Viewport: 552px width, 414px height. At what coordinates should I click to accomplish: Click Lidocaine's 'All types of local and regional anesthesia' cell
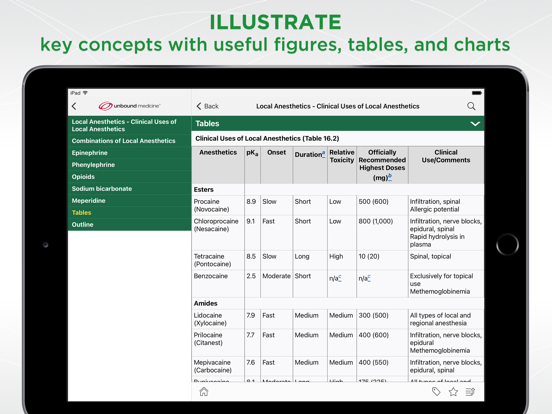pyautogui.click(x=446, y=319)
